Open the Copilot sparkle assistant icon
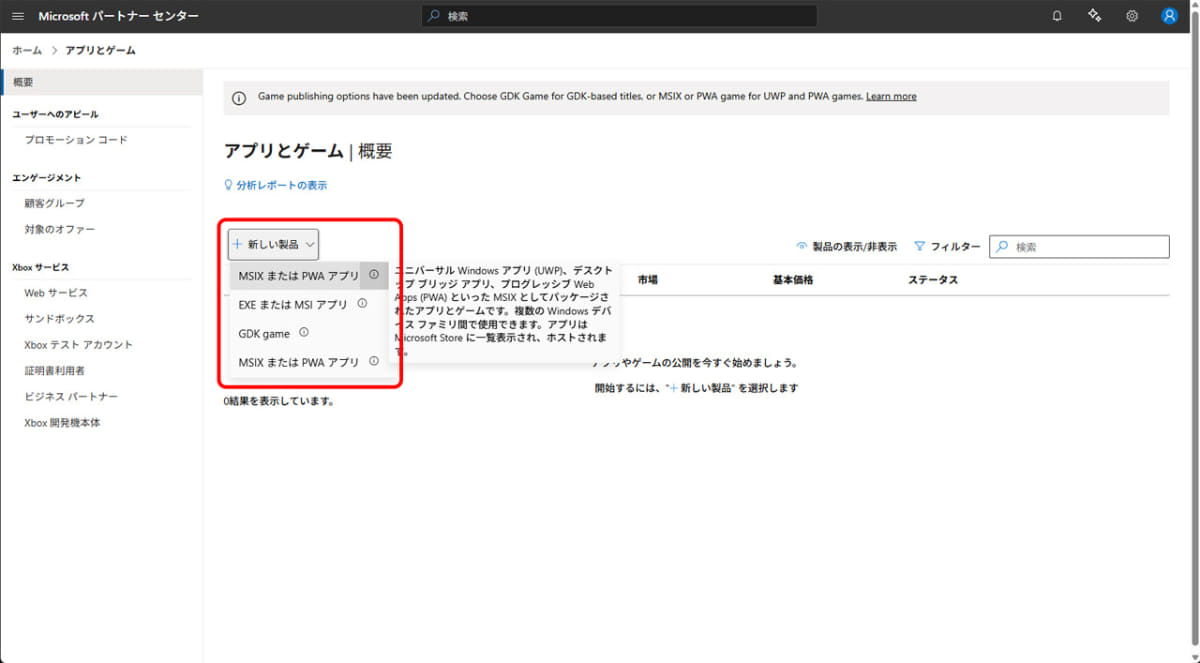The image size is (1200, 663). pos(1095,16)
